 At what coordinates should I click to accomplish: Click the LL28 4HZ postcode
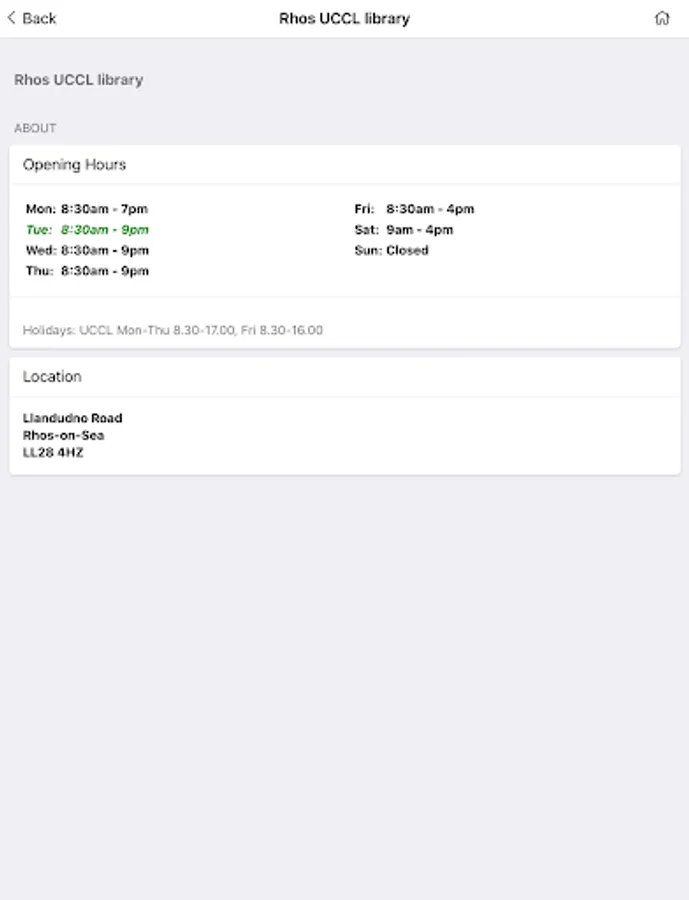tap(53, 453)
